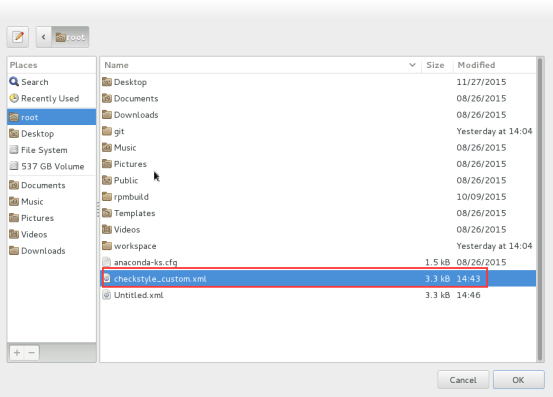Open Recently Used in Places sidebar
Image resolution: width=553 pixels, height=397 pixels.
coord(51,98)
